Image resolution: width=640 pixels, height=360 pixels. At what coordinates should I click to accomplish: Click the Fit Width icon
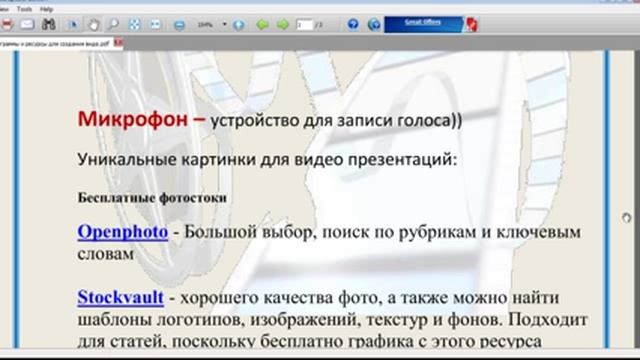(156, 25)
